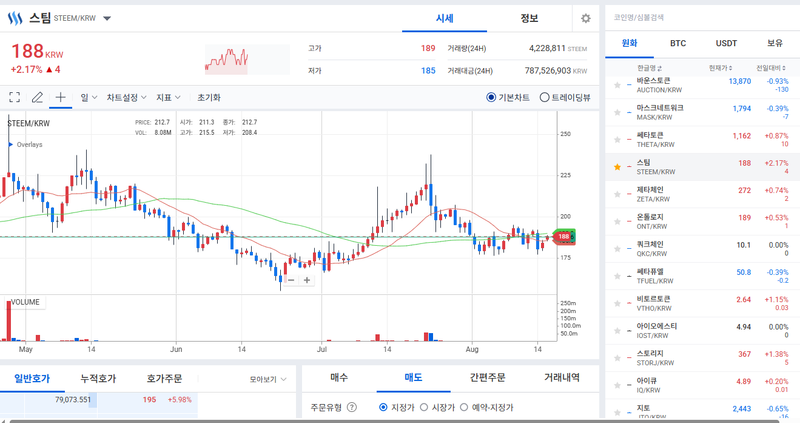Sort coin list by 전일대비 column
The width and height of the screenshot is (800, 423).
pos(772,68)
